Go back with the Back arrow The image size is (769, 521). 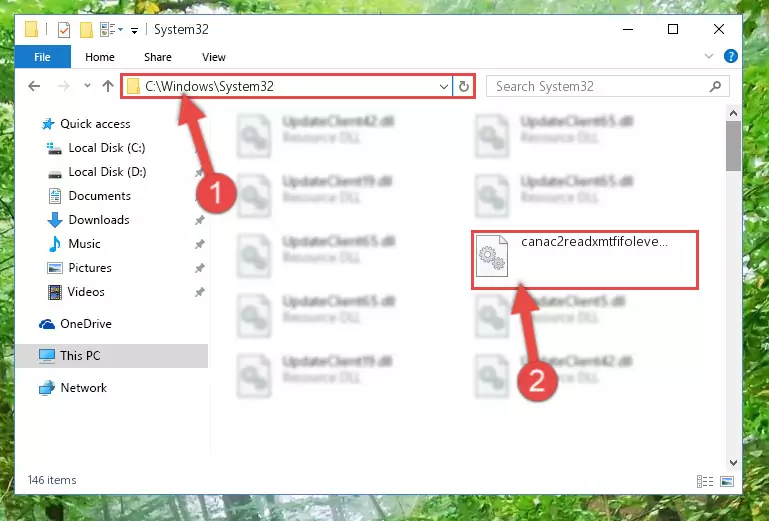click(34, 86)
